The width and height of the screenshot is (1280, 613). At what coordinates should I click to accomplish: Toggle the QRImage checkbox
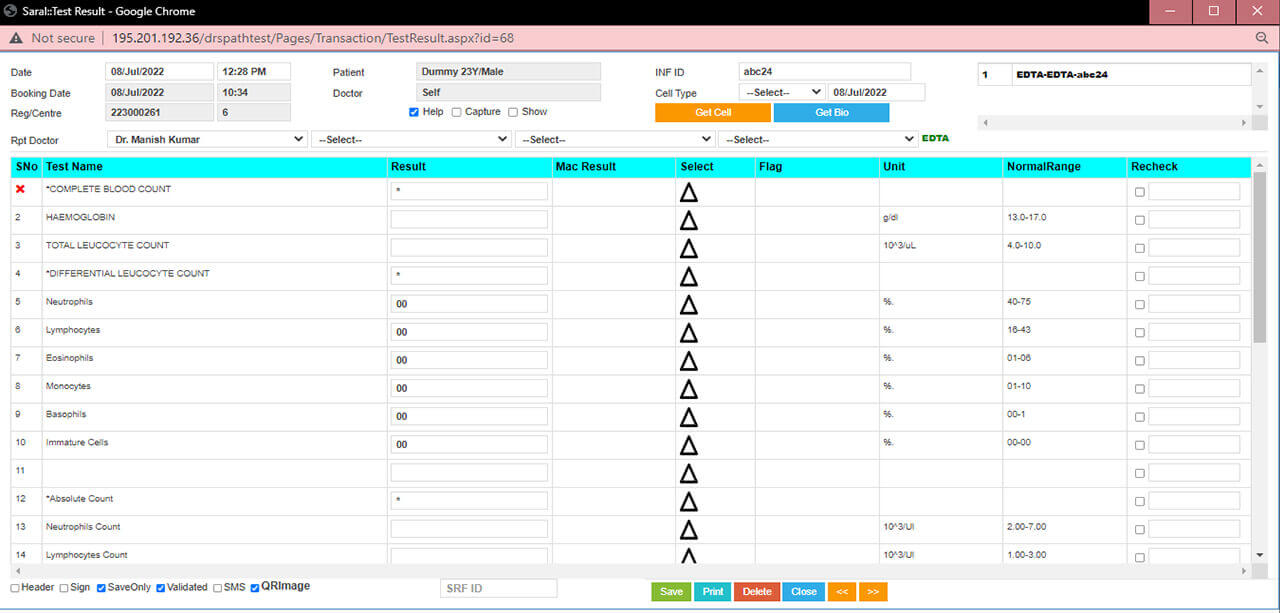pyautogui.click(x=255, y=588)
